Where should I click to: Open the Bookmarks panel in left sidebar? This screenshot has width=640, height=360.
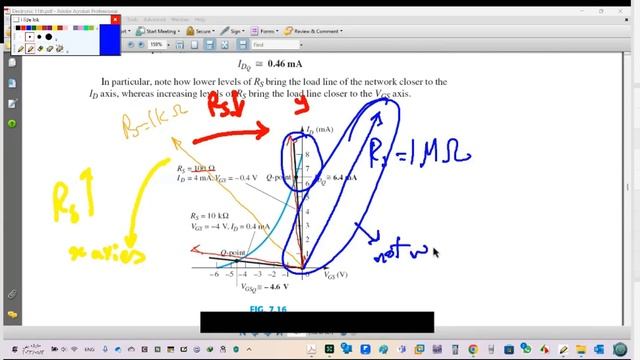(12, 83)
